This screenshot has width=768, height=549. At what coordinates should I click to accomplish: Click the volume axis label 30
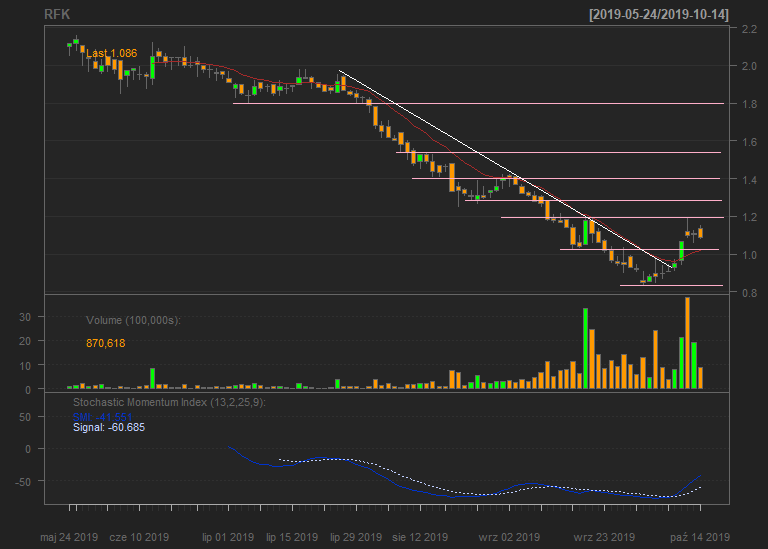point(25,317)
